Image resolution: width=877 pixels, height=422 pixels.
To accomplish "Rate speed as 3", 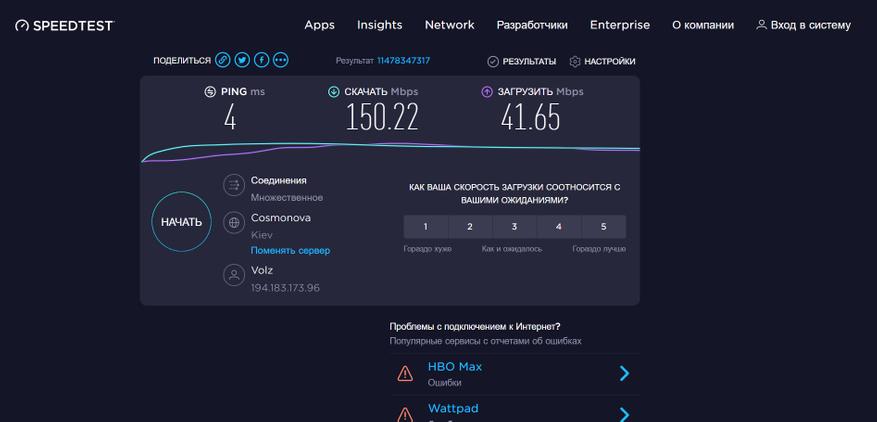I will pos(515,227).
